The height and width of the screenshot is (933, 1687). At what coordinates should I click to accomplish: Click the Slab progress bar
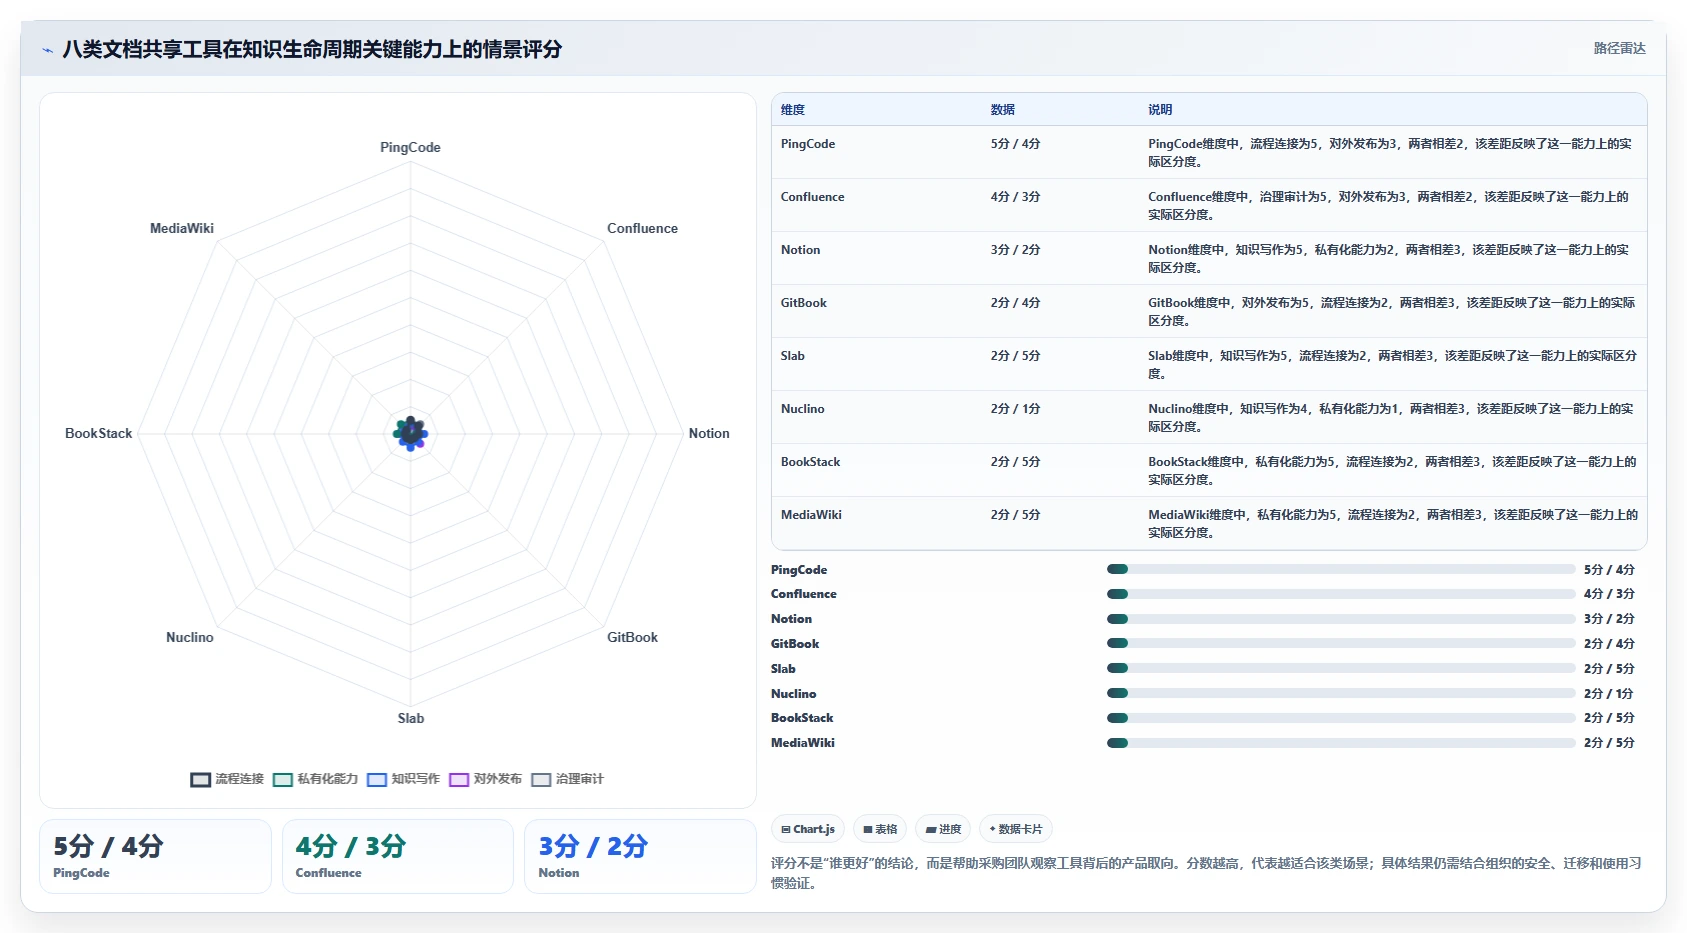click(1341, 668)
